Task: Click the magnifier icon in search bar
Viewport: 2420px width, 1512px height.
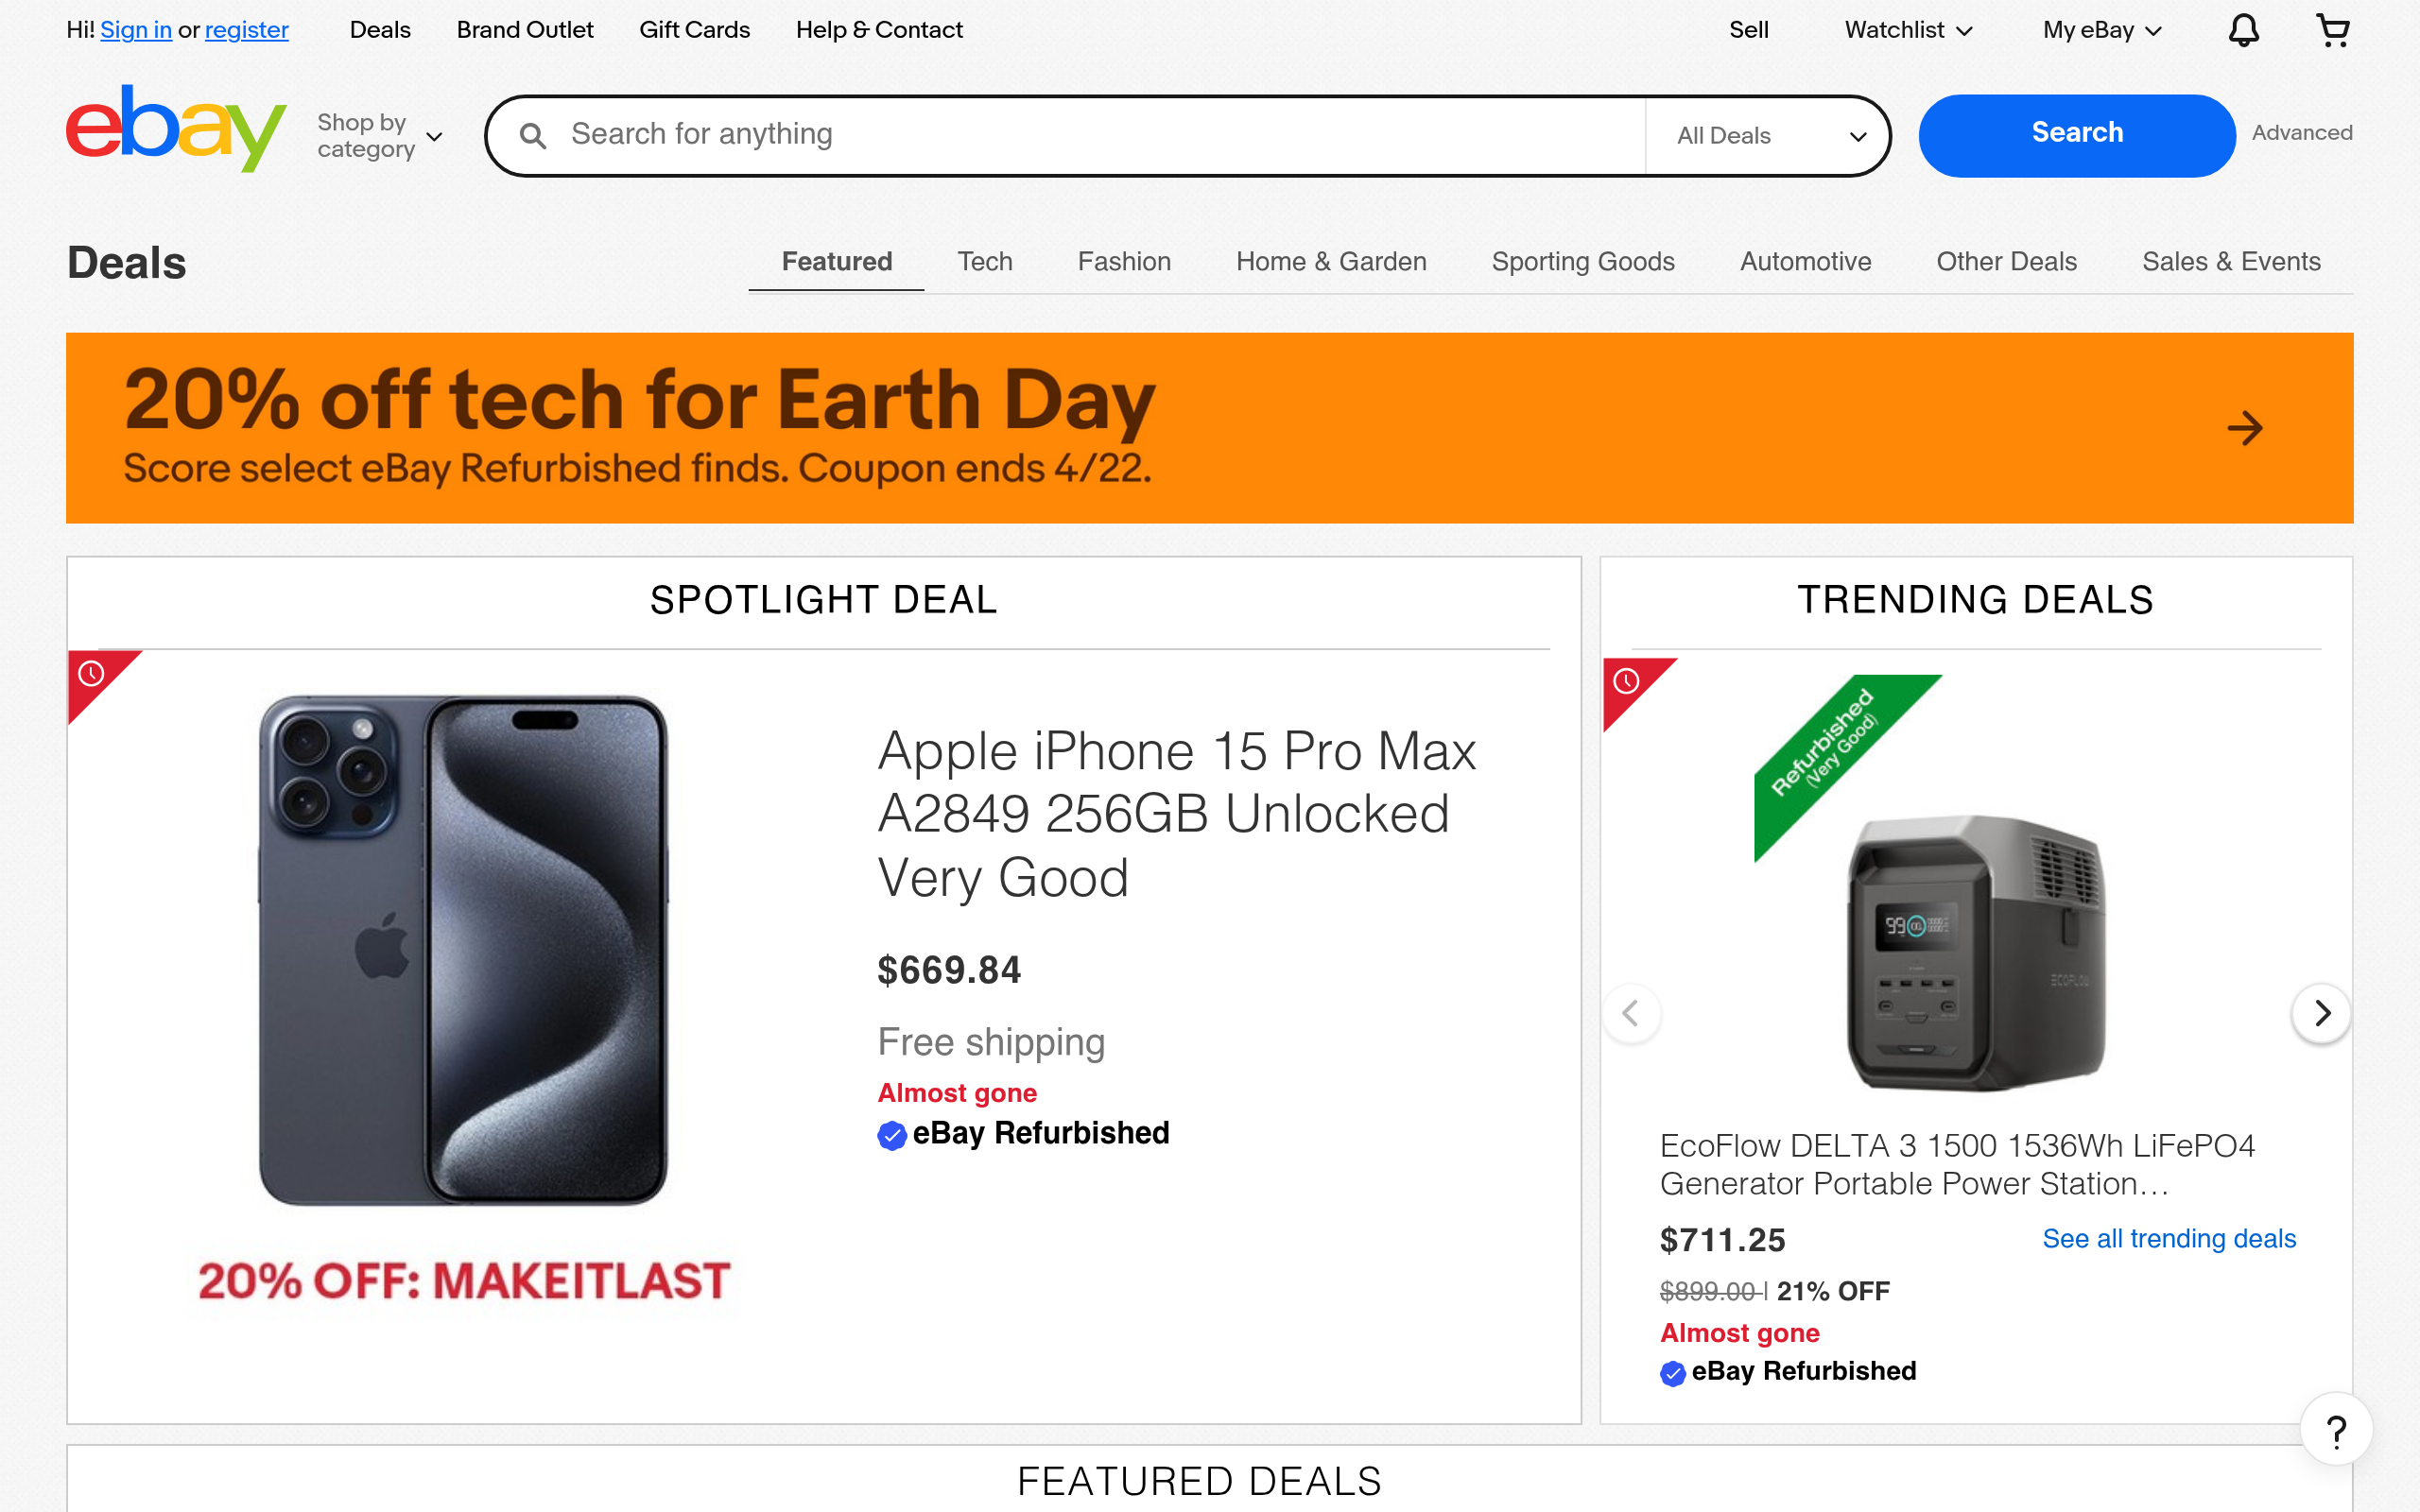Action: (533, 136)
